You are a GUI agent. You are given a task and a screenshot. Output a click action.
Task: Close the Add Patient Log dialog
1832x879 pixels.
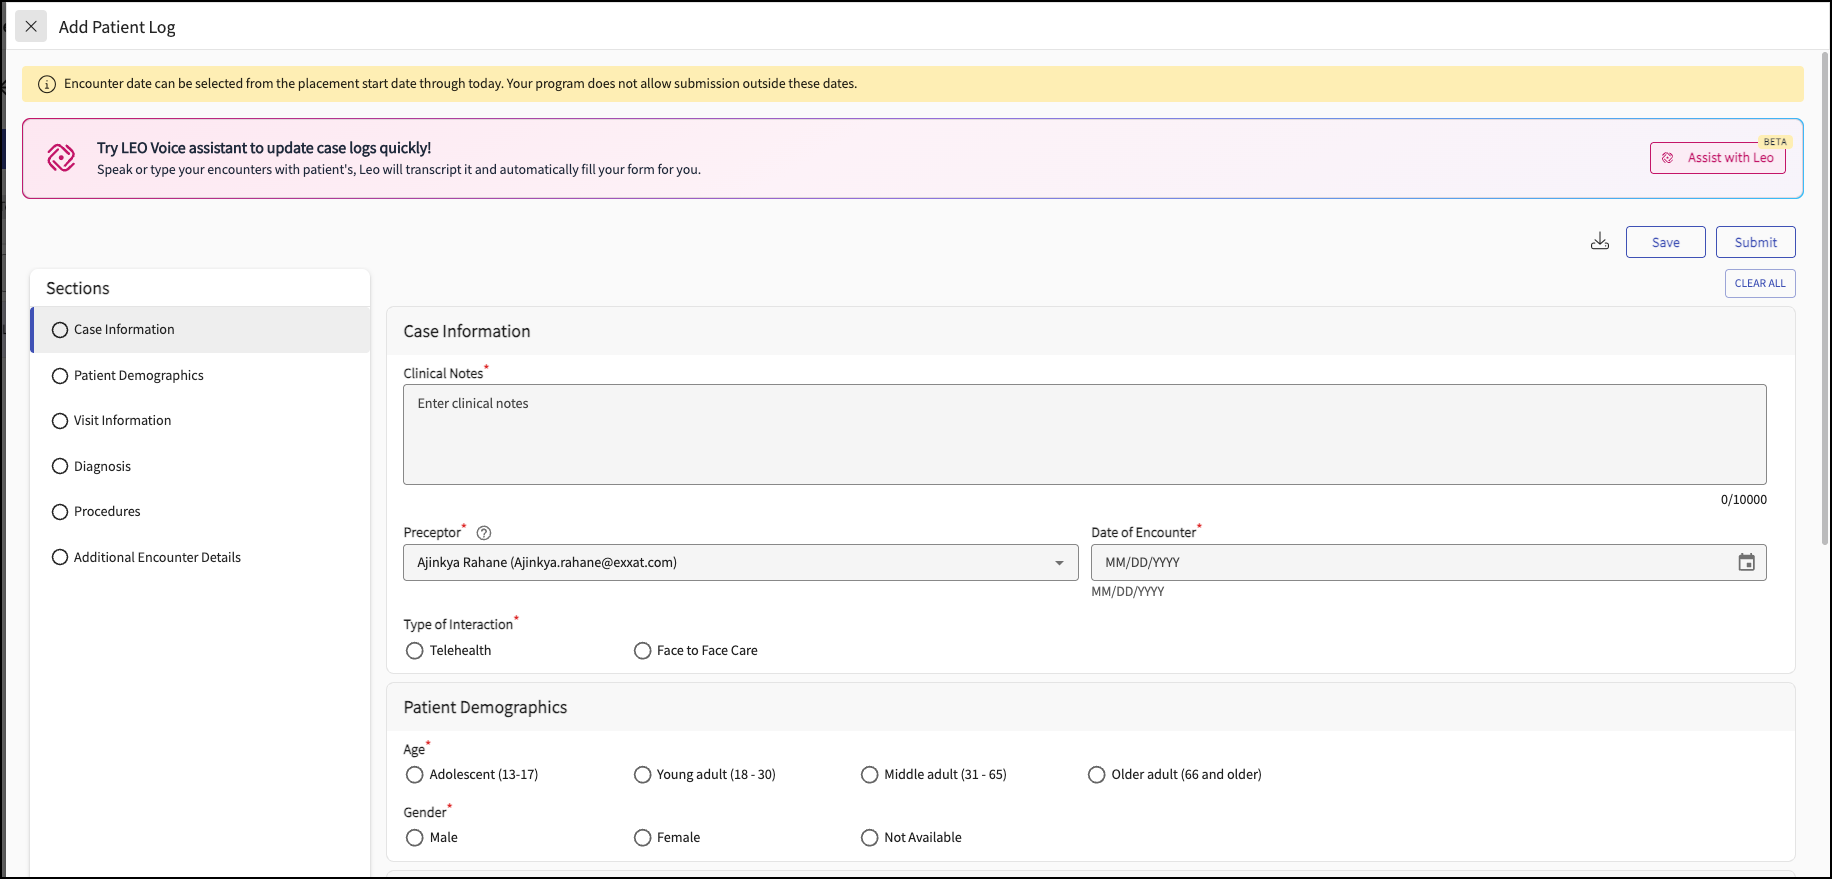click(31, 27)
